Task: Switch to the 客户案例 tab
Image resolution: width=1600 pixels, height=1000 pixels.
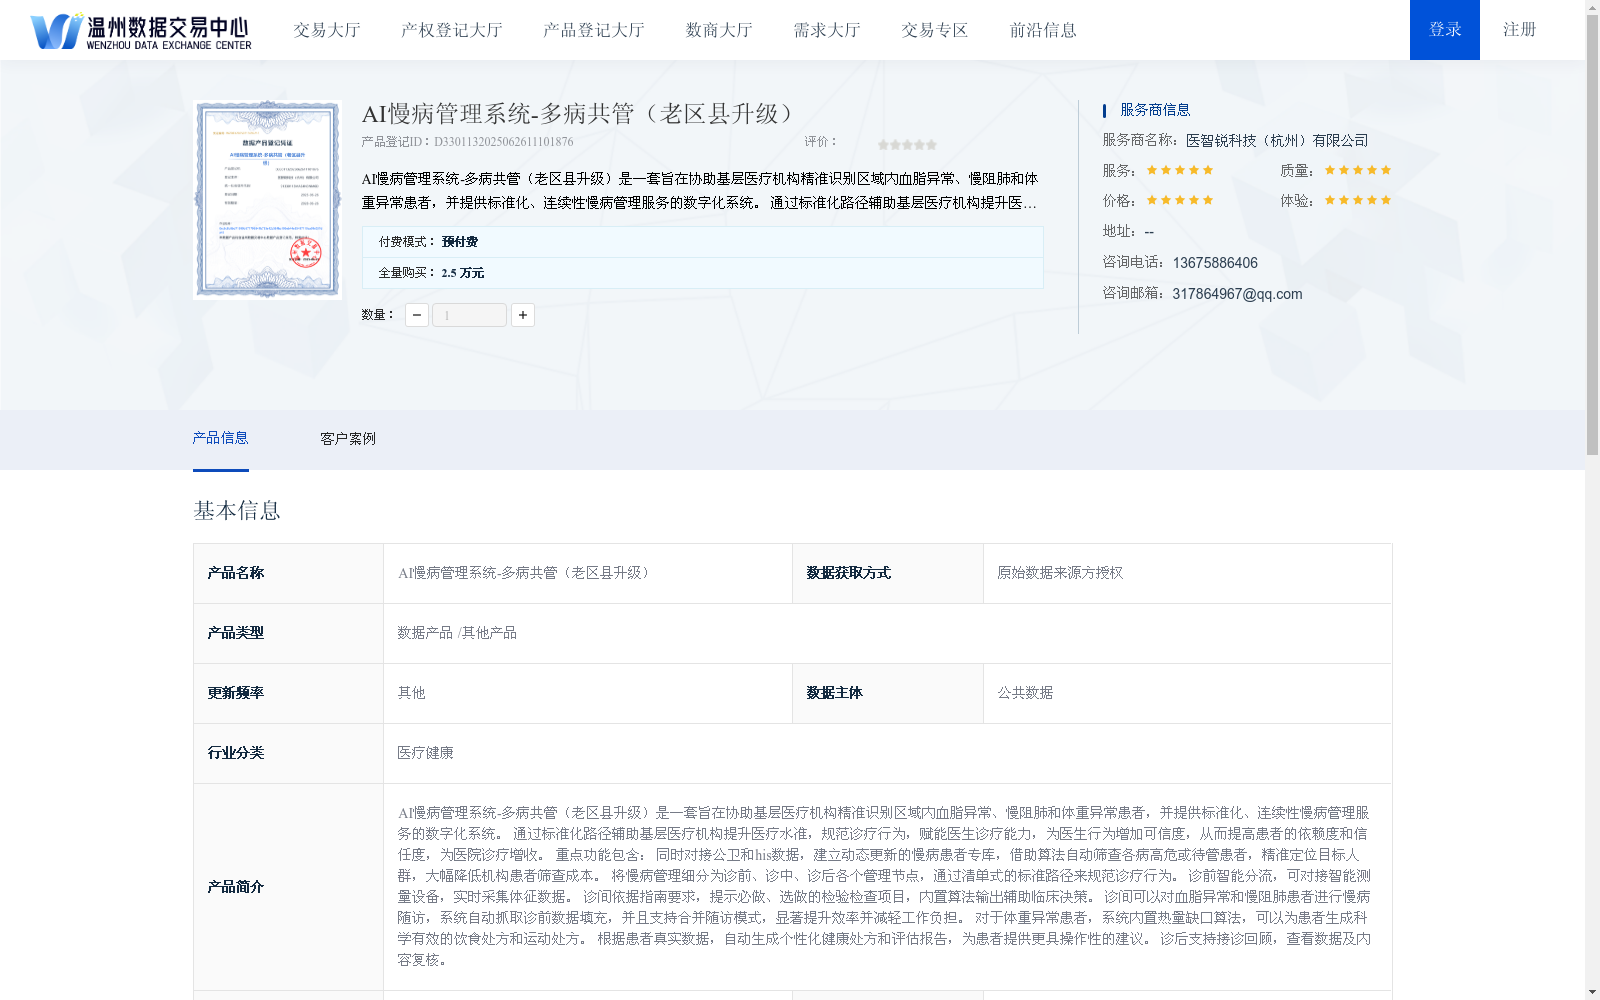Action: pyautogui.click(x=348, y=439)
